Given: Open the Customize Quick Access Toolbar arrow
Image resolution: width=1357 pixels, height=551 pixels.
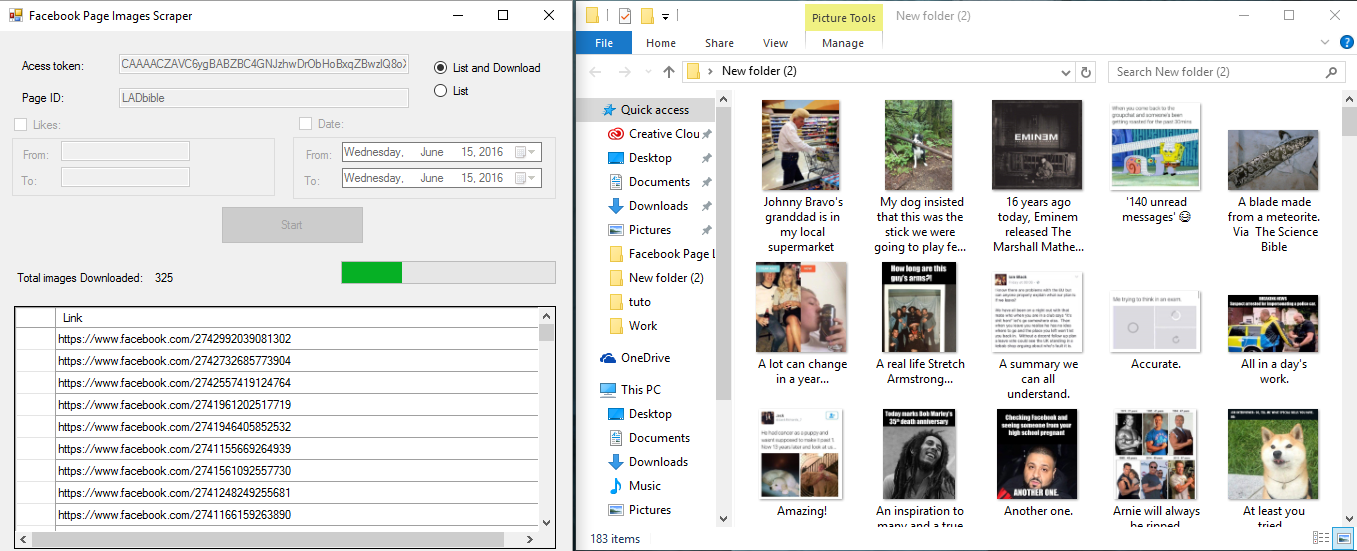Looking at the screenshot, I should tap(665, 16).
